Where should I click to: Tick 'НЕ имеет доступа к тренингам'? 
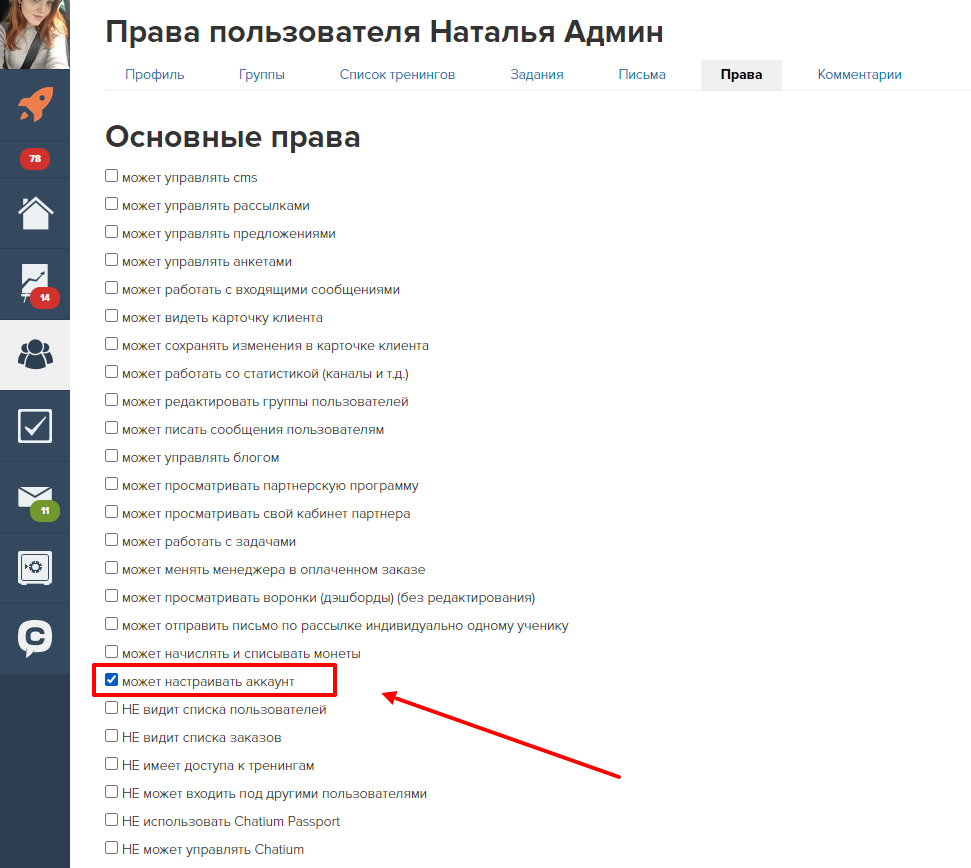point(111,764)
